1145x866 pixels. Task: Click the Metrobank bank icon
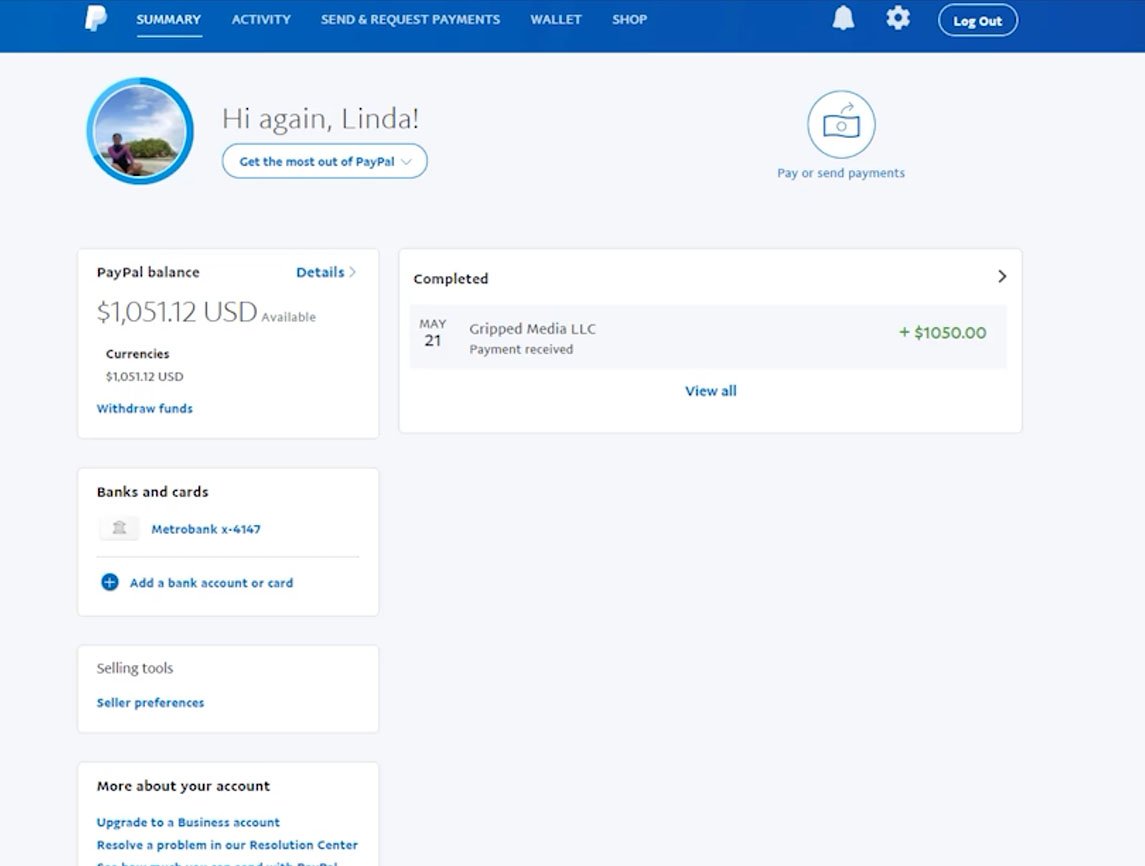click(119, 528)
